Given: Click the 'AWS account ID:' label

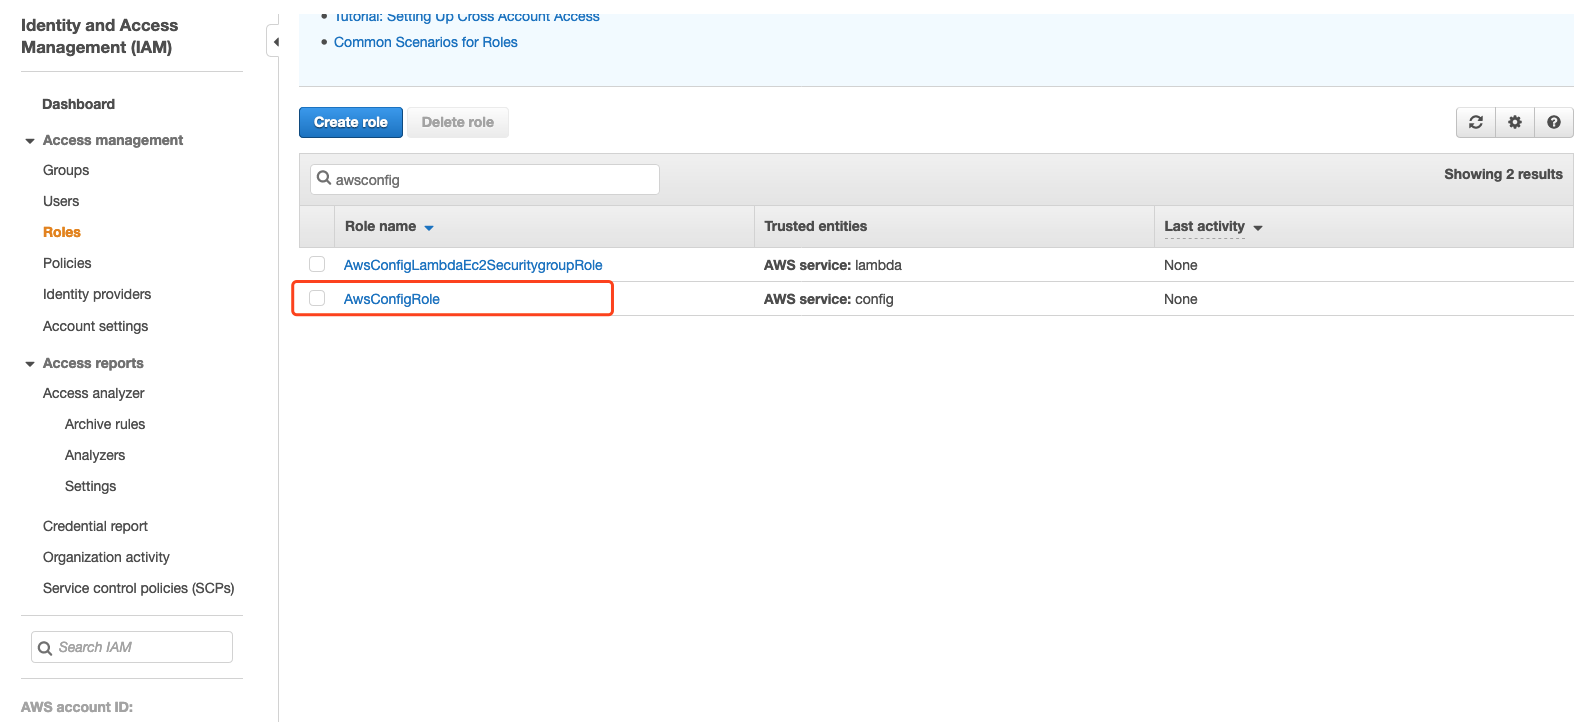Looking at the screenshot, I should (77, 707).
